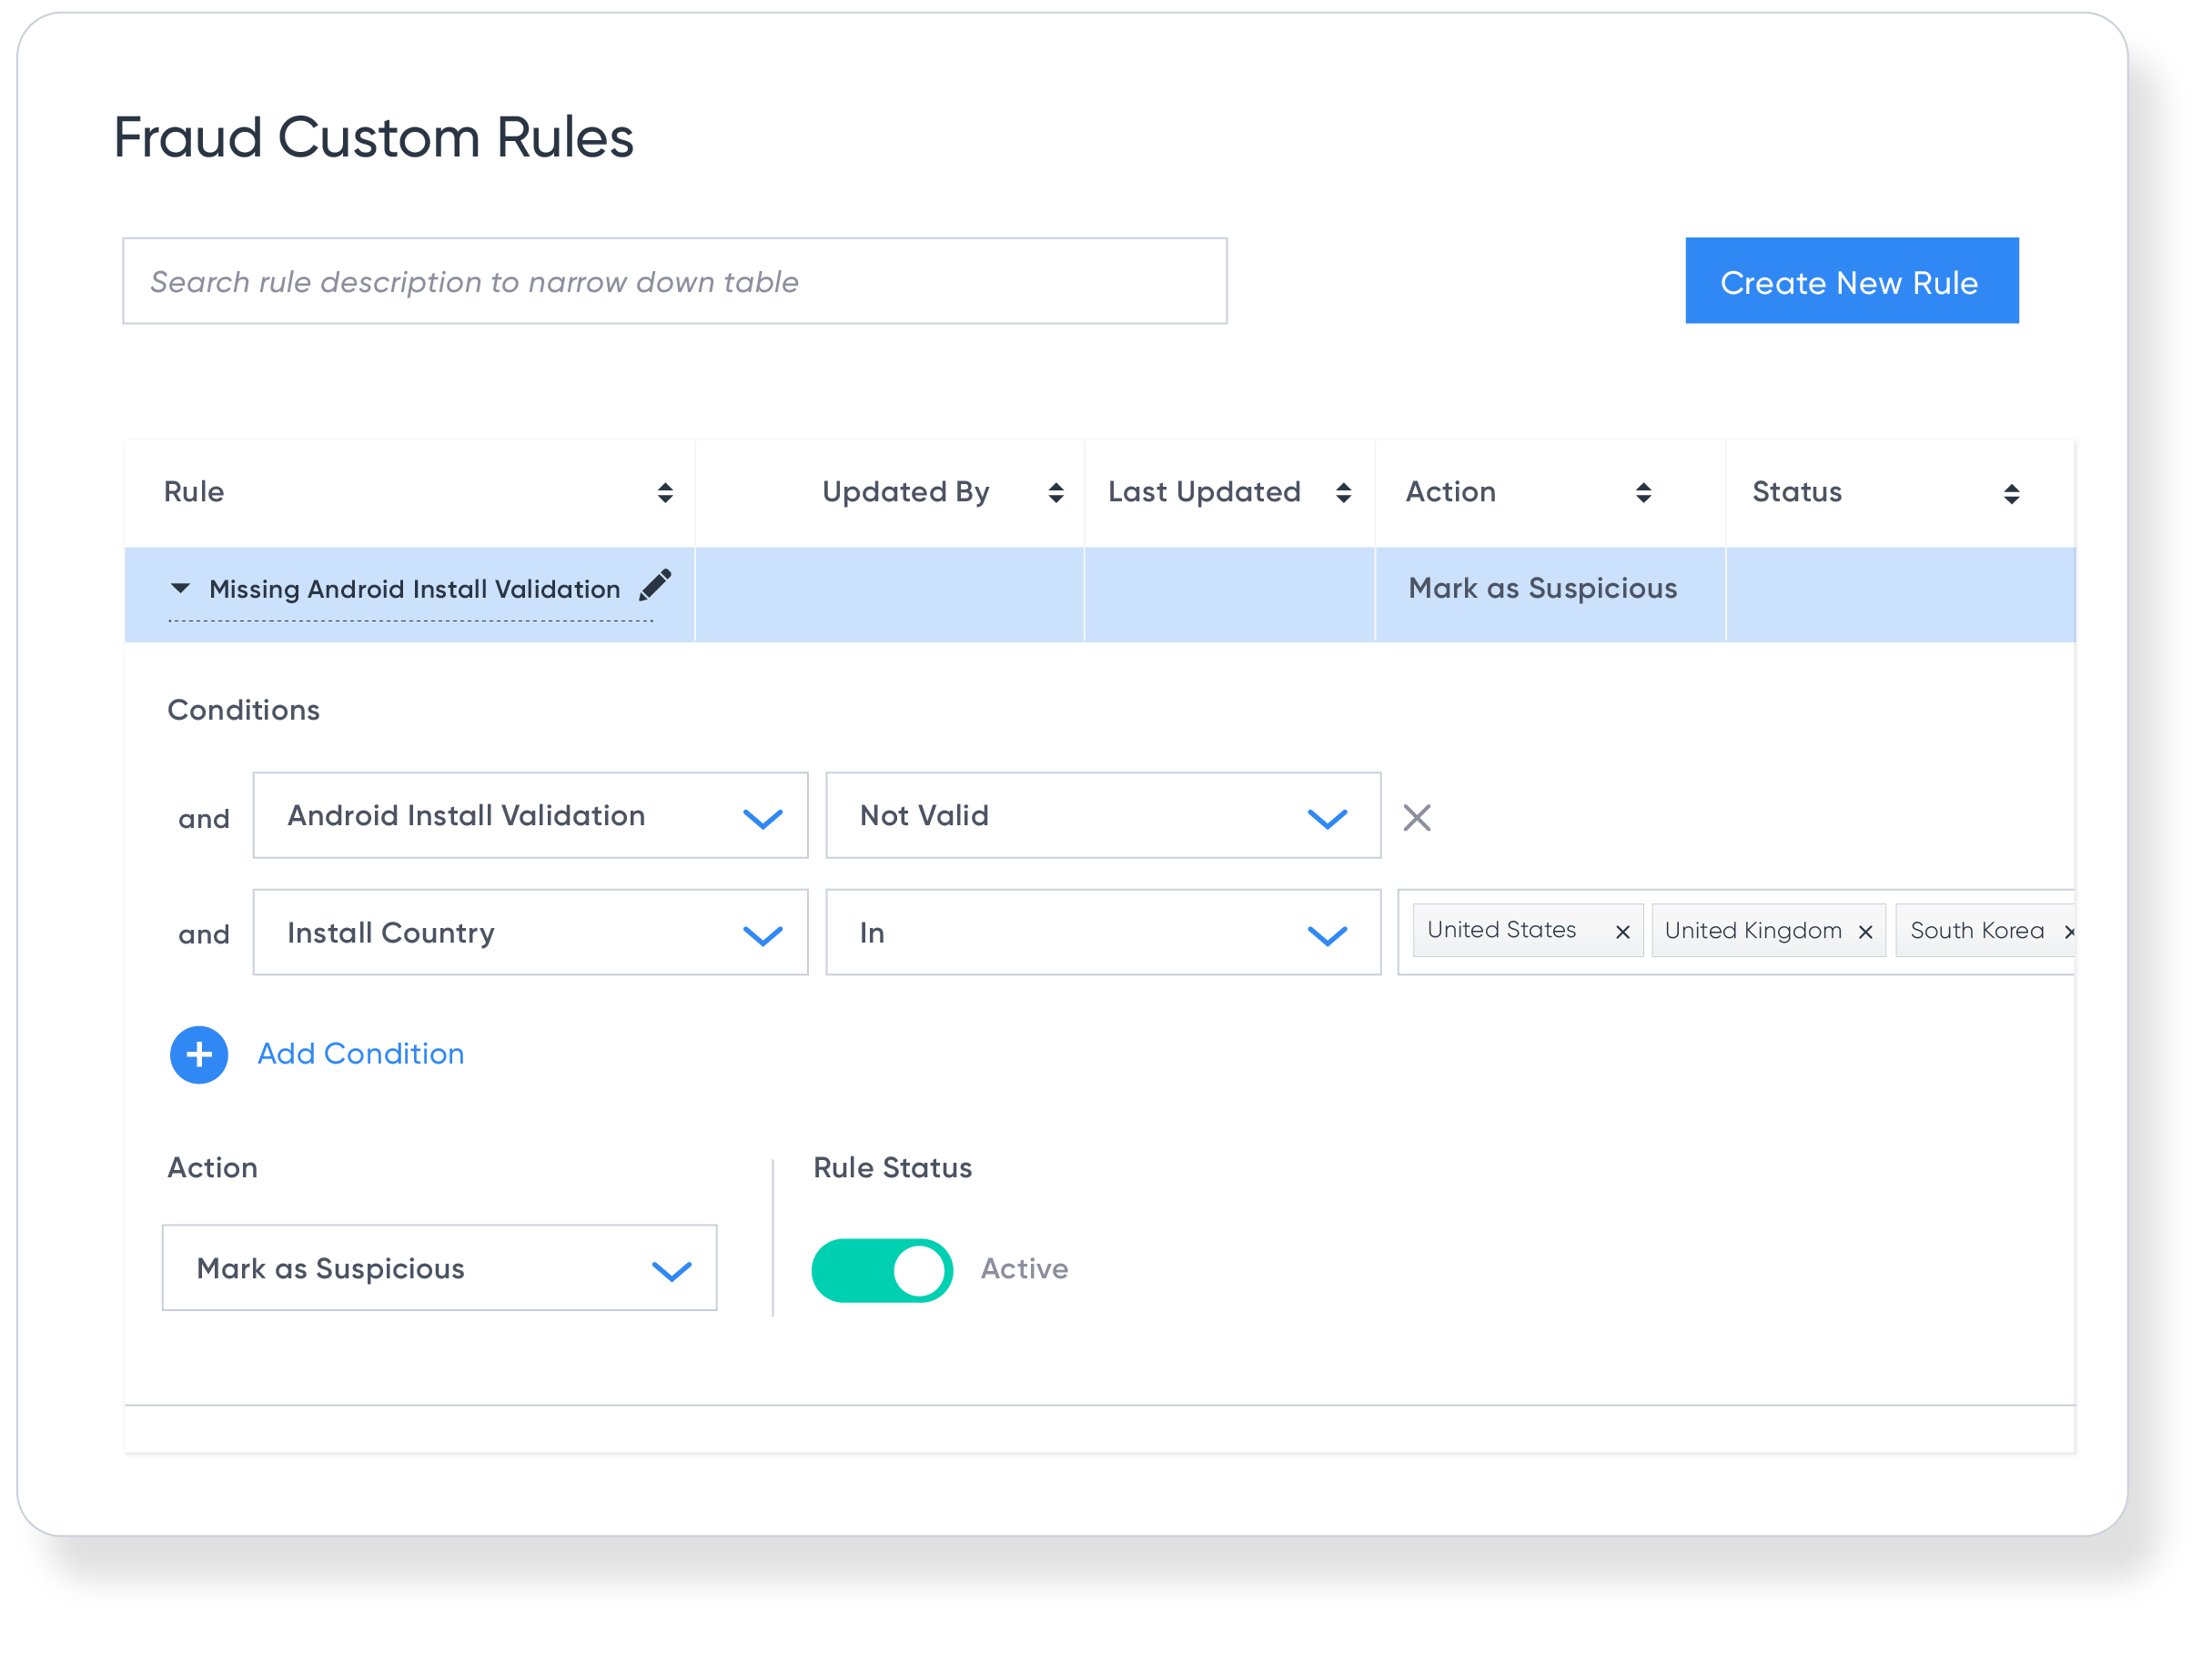Click the Last Updated column header label
Viewport: 2212px width, 1675px height.
pos(1204,491)
